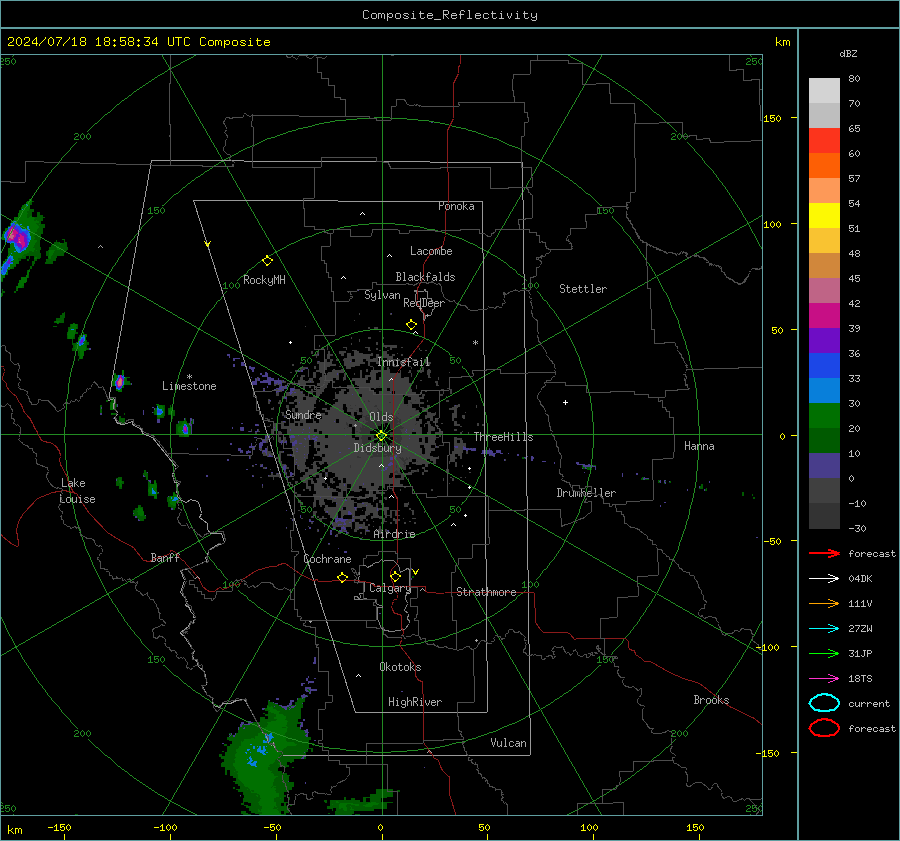Select the light gray swatch between 80 and 70 dBZ
The height and width of the screenshot is (841, 900).
[x=824, y=91]
